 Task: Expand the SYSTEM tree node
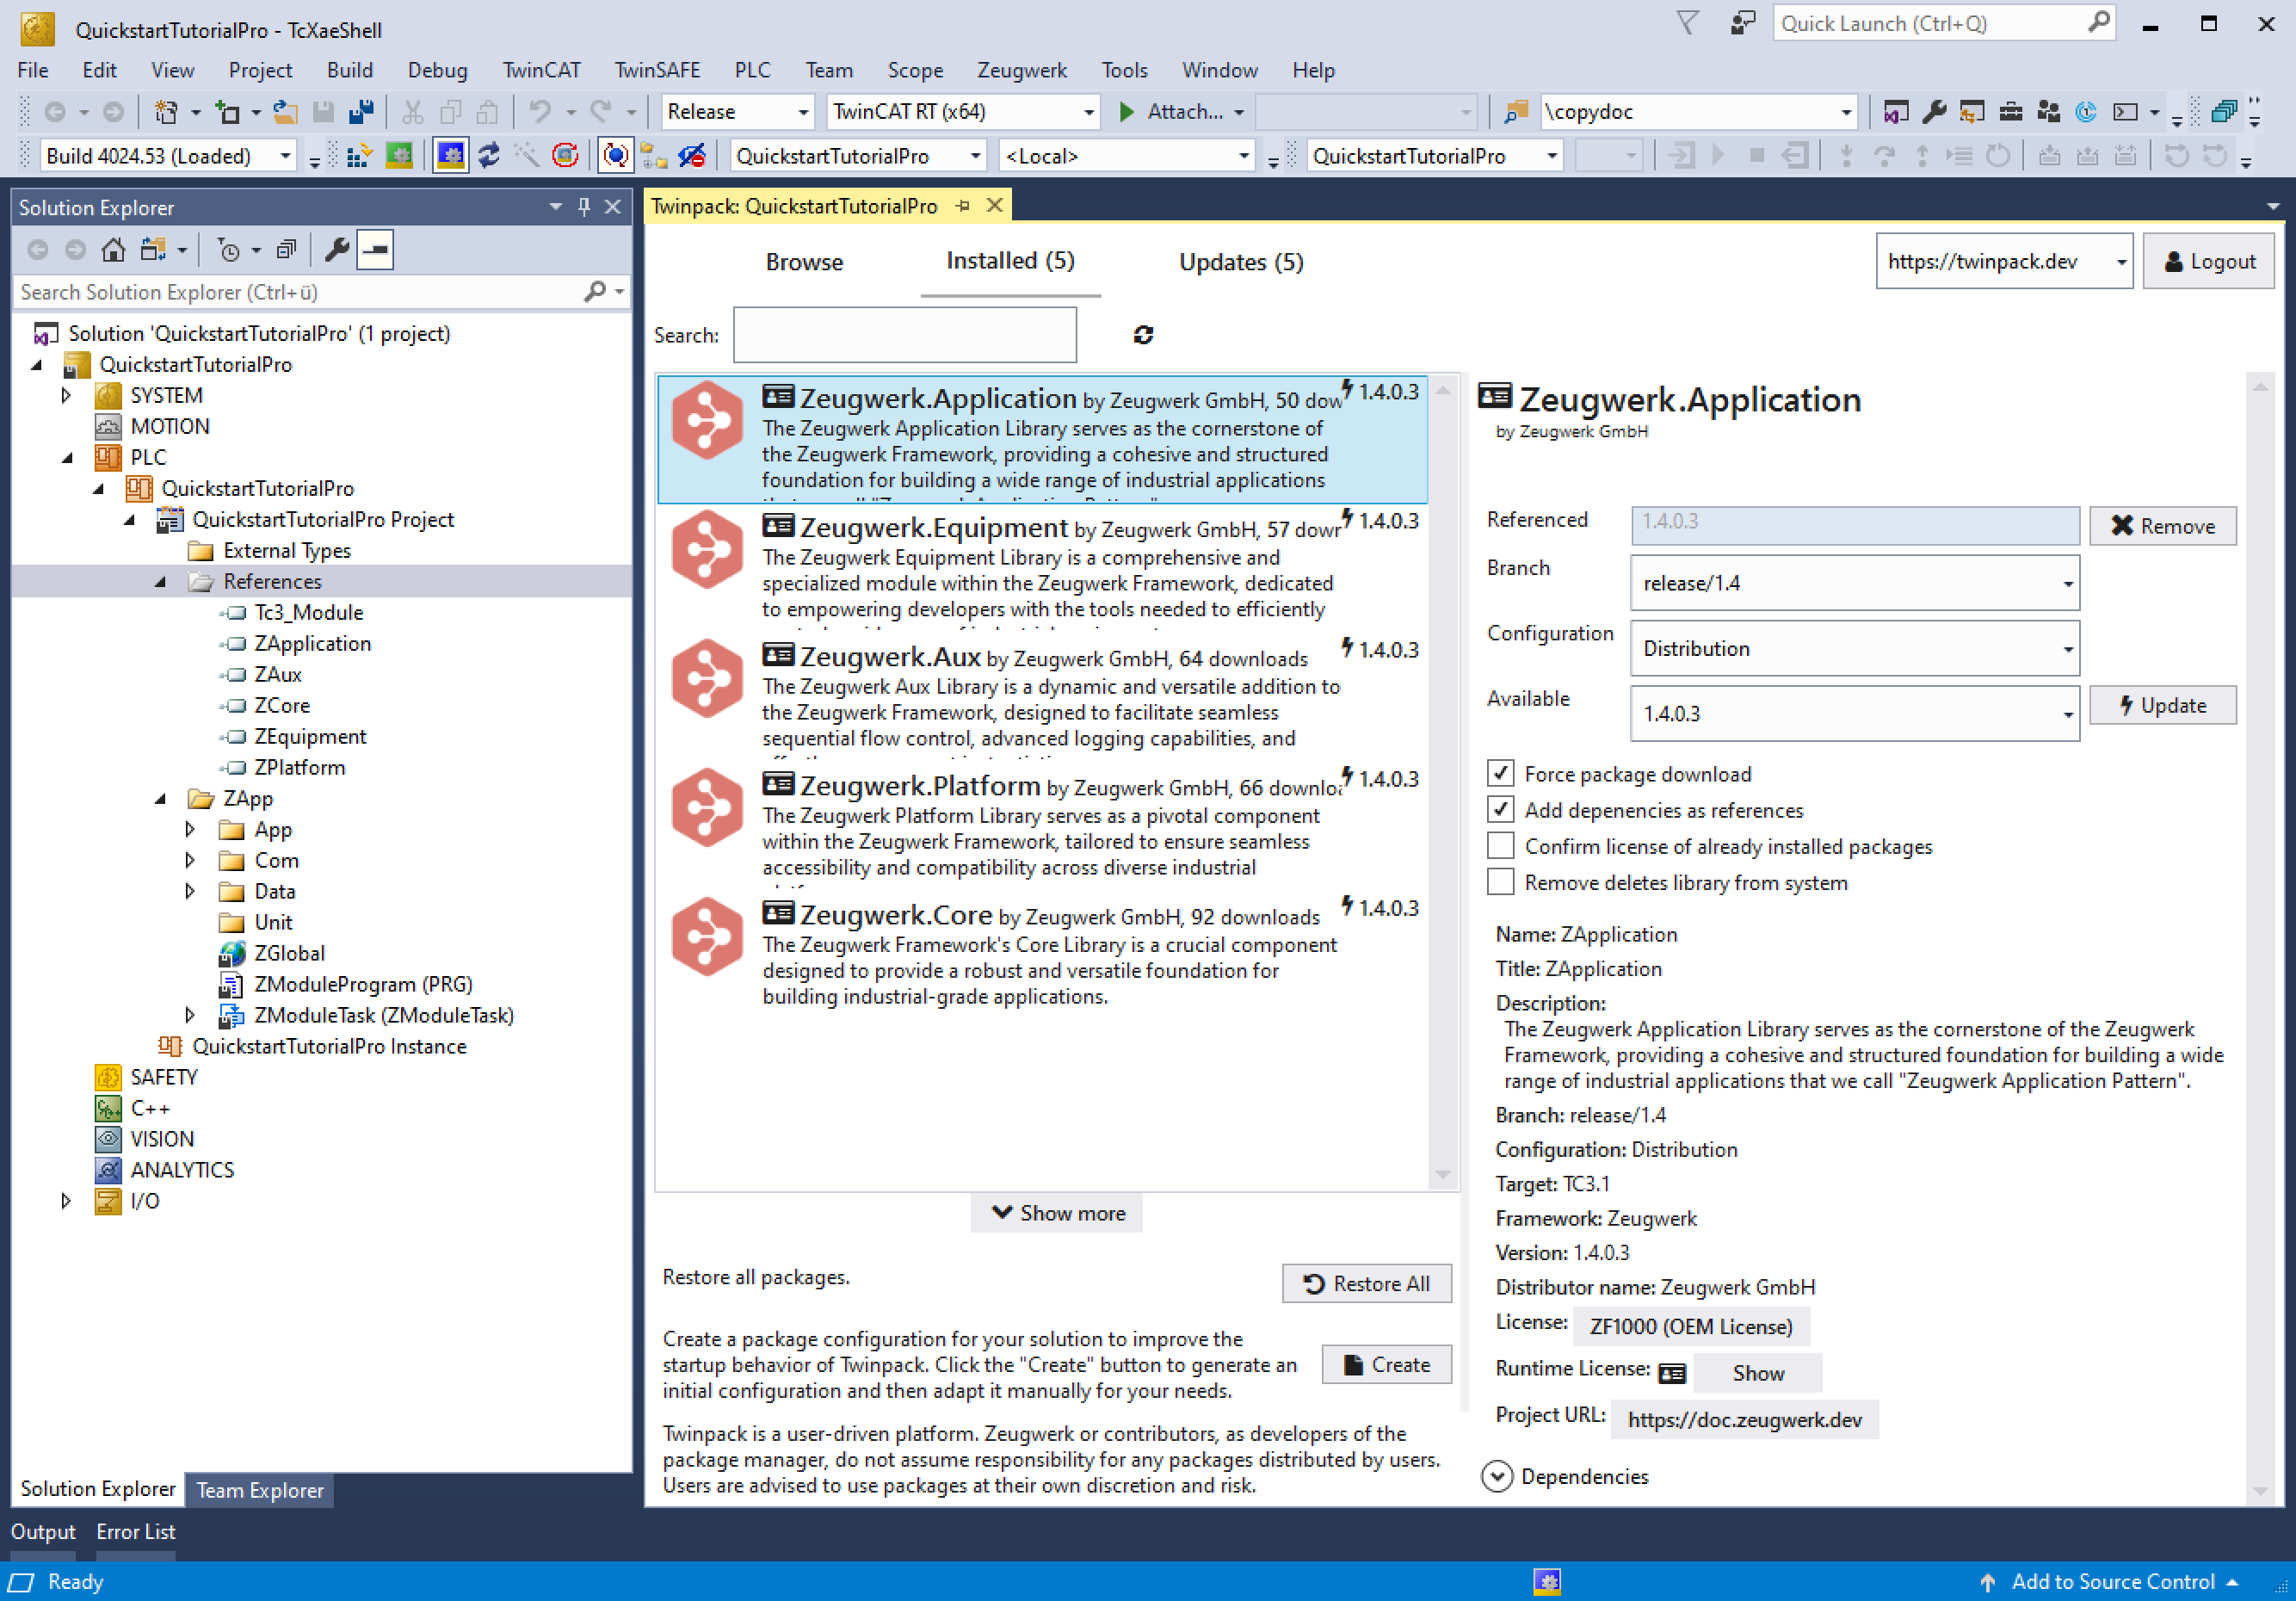click(x=67, y=395)
